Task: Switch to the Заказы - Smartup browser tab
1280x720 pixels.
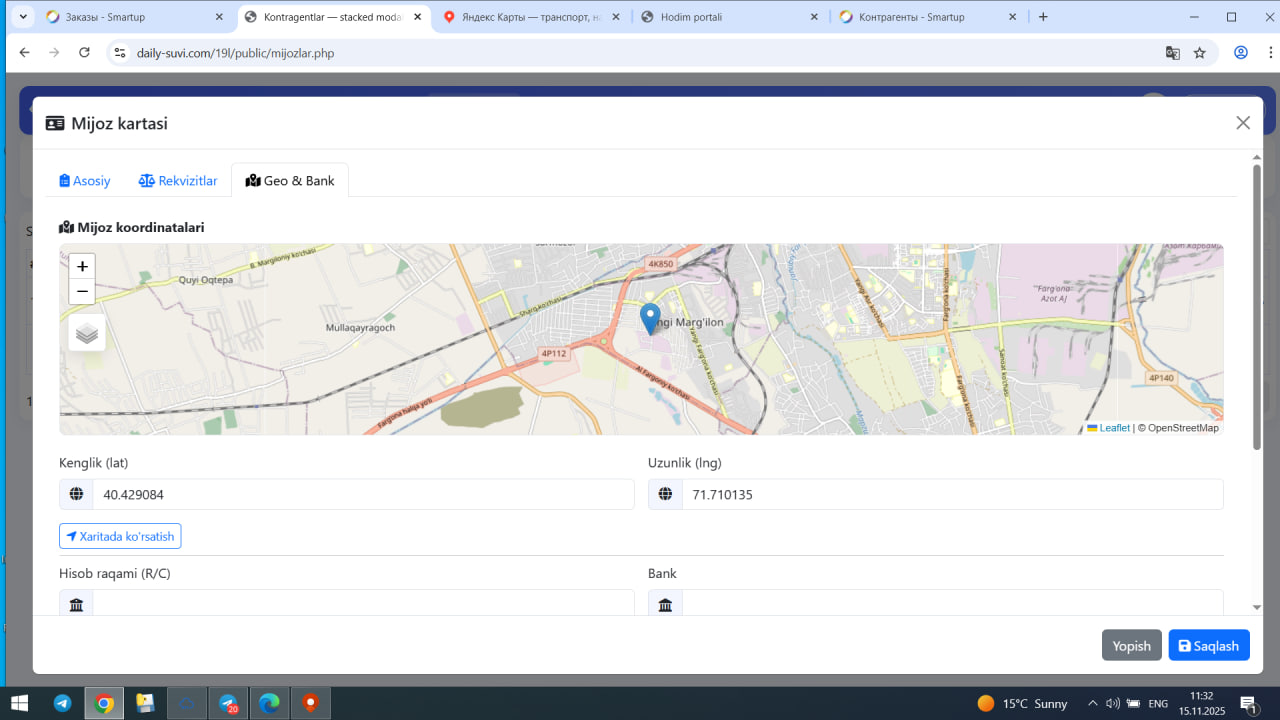Action: 136,17
